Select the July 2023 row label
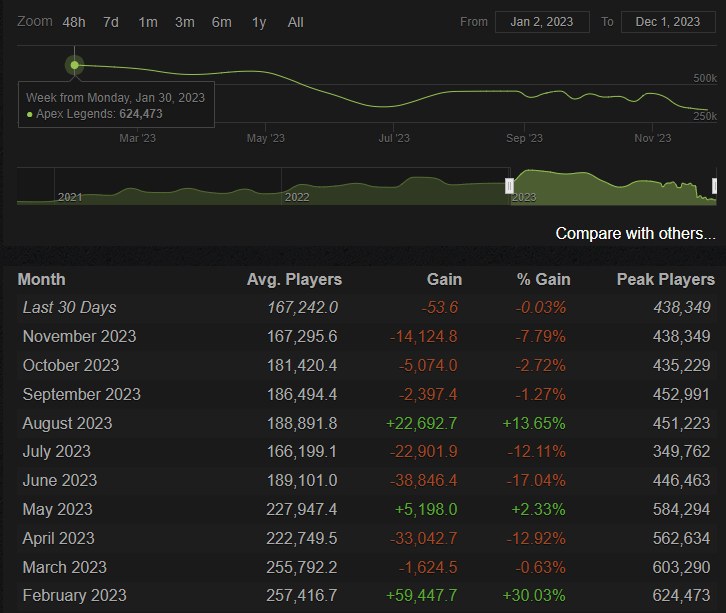Image resolution: width=726 pixels, height=613 pixels. coord(56,451)
